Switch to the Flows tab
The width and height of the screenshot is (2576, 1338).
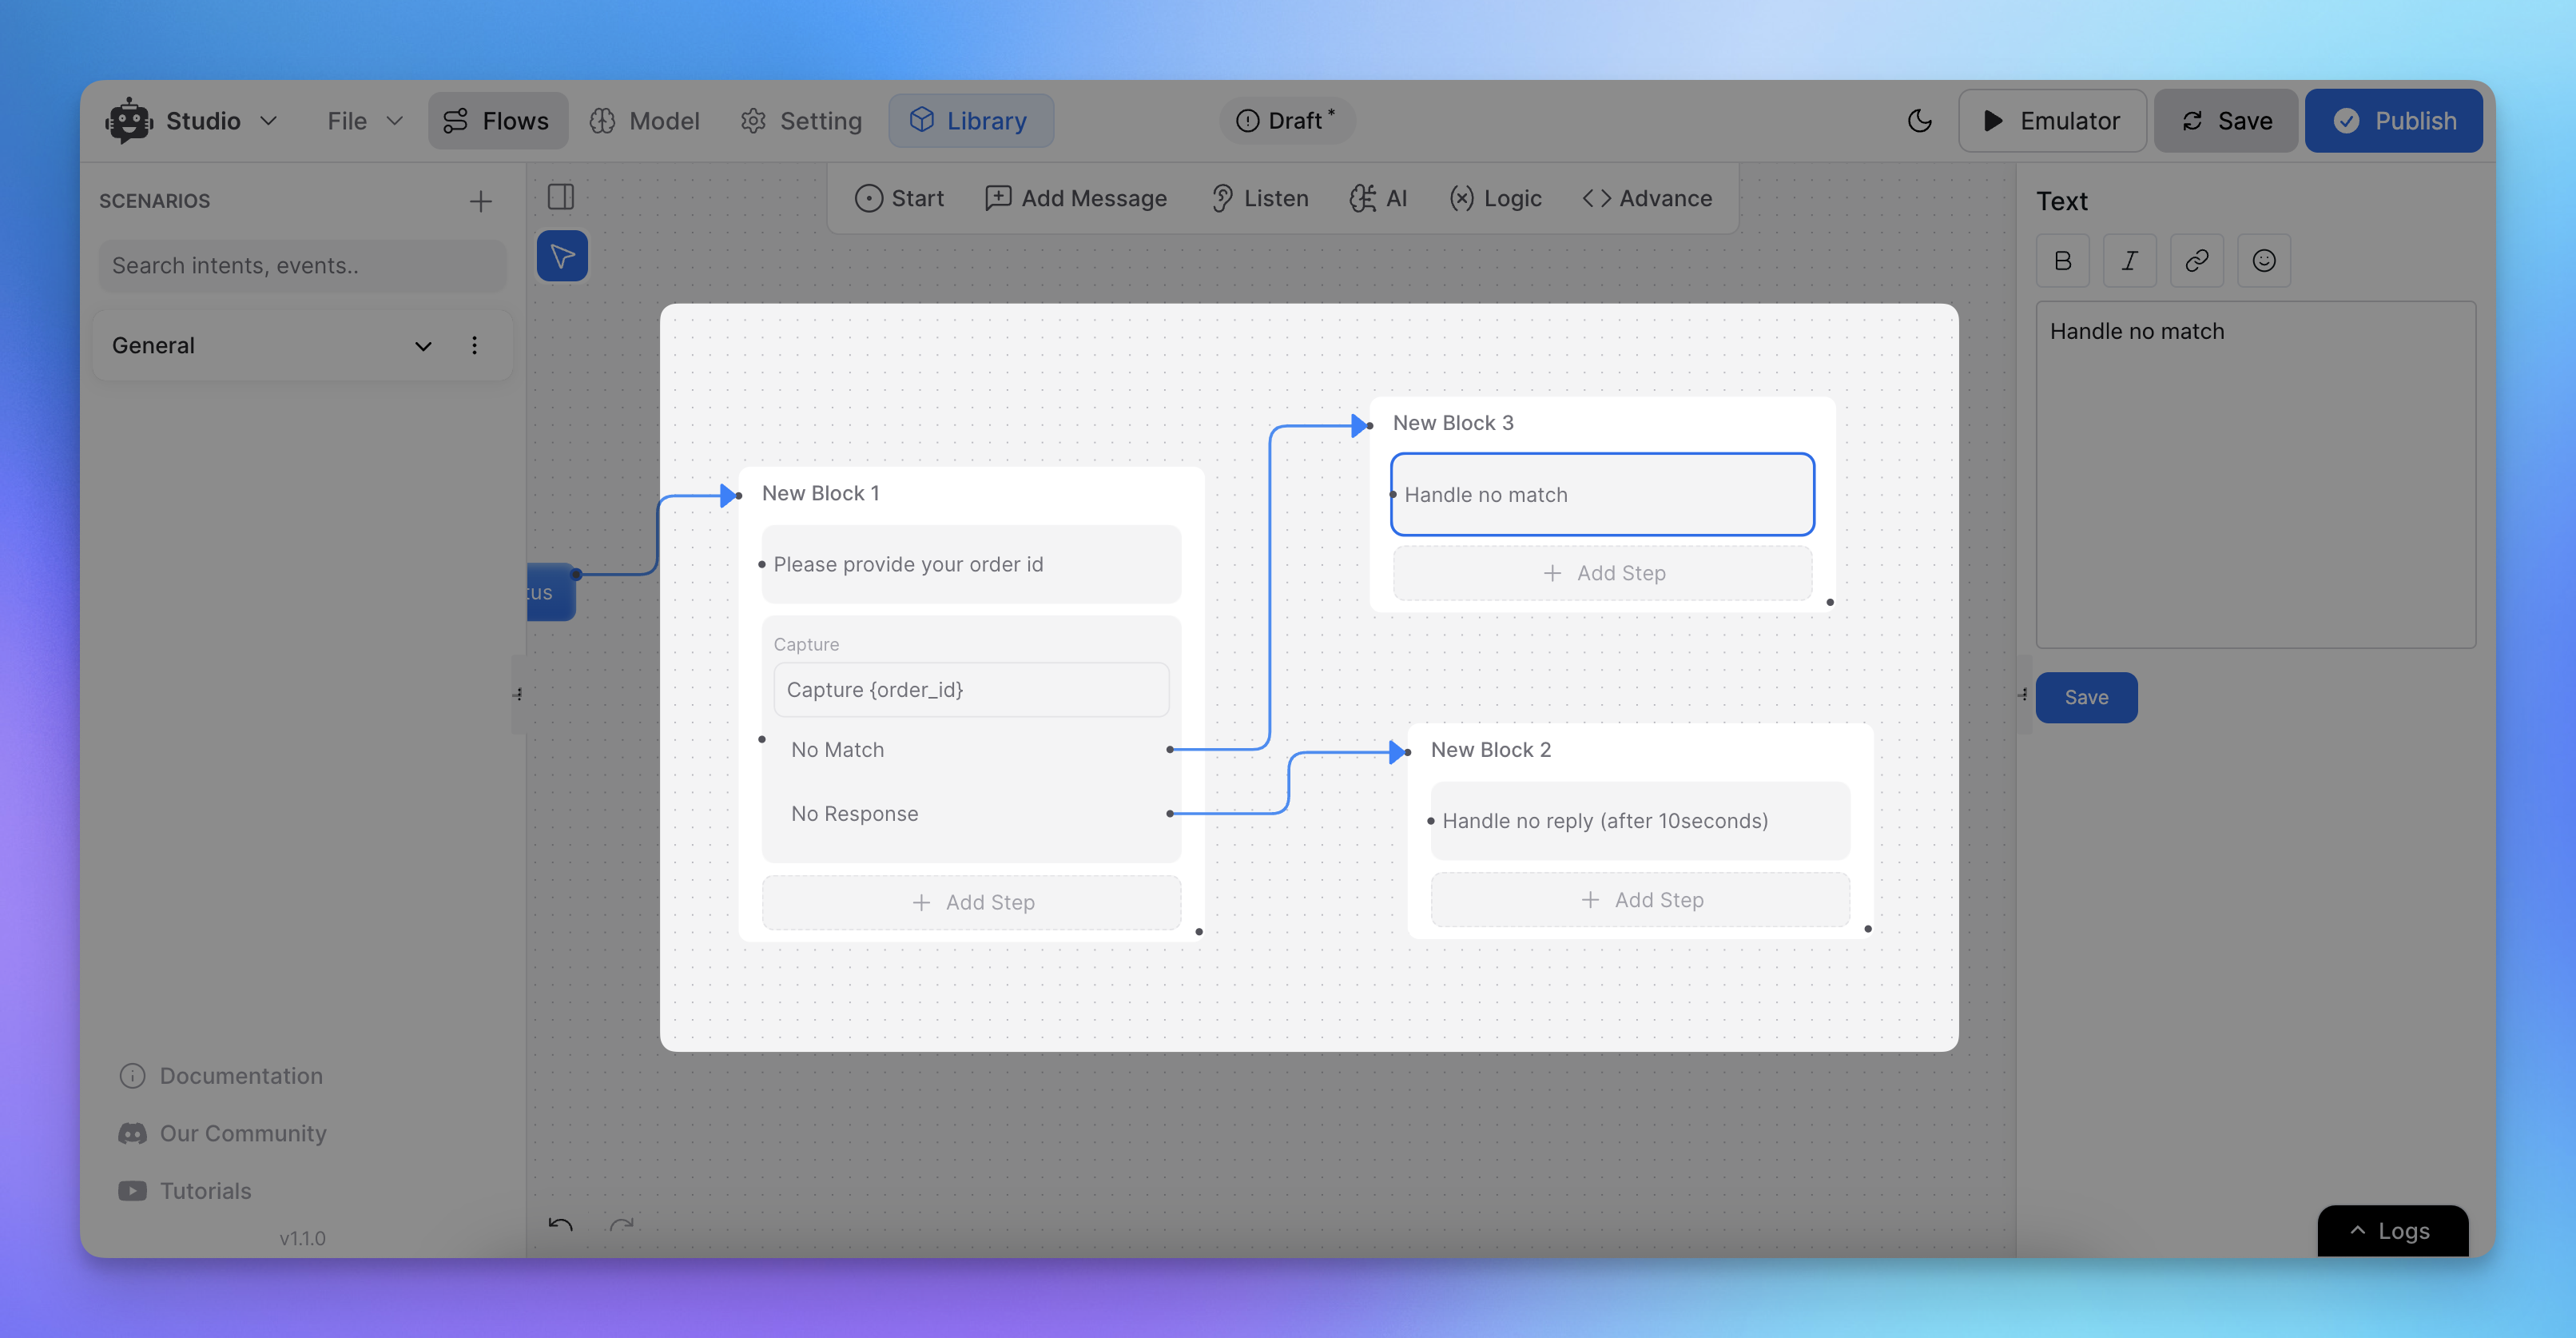pos(498,121)
